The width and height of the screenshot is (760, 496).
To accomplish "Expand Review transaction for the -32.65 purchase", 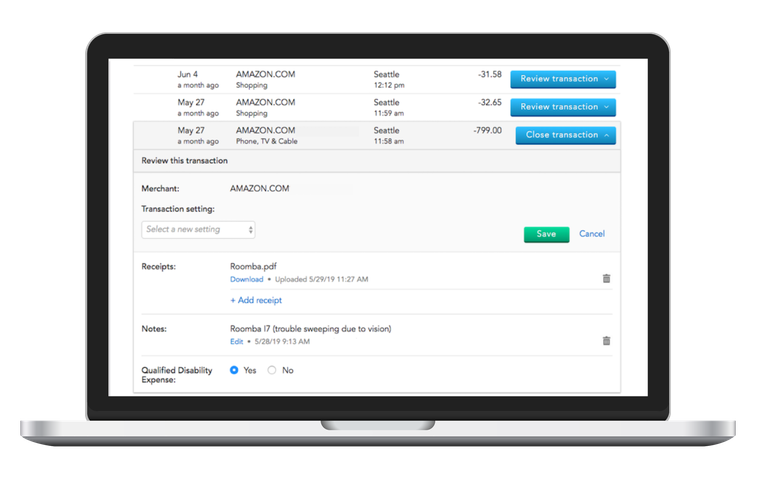I will [x=562, y=106].
